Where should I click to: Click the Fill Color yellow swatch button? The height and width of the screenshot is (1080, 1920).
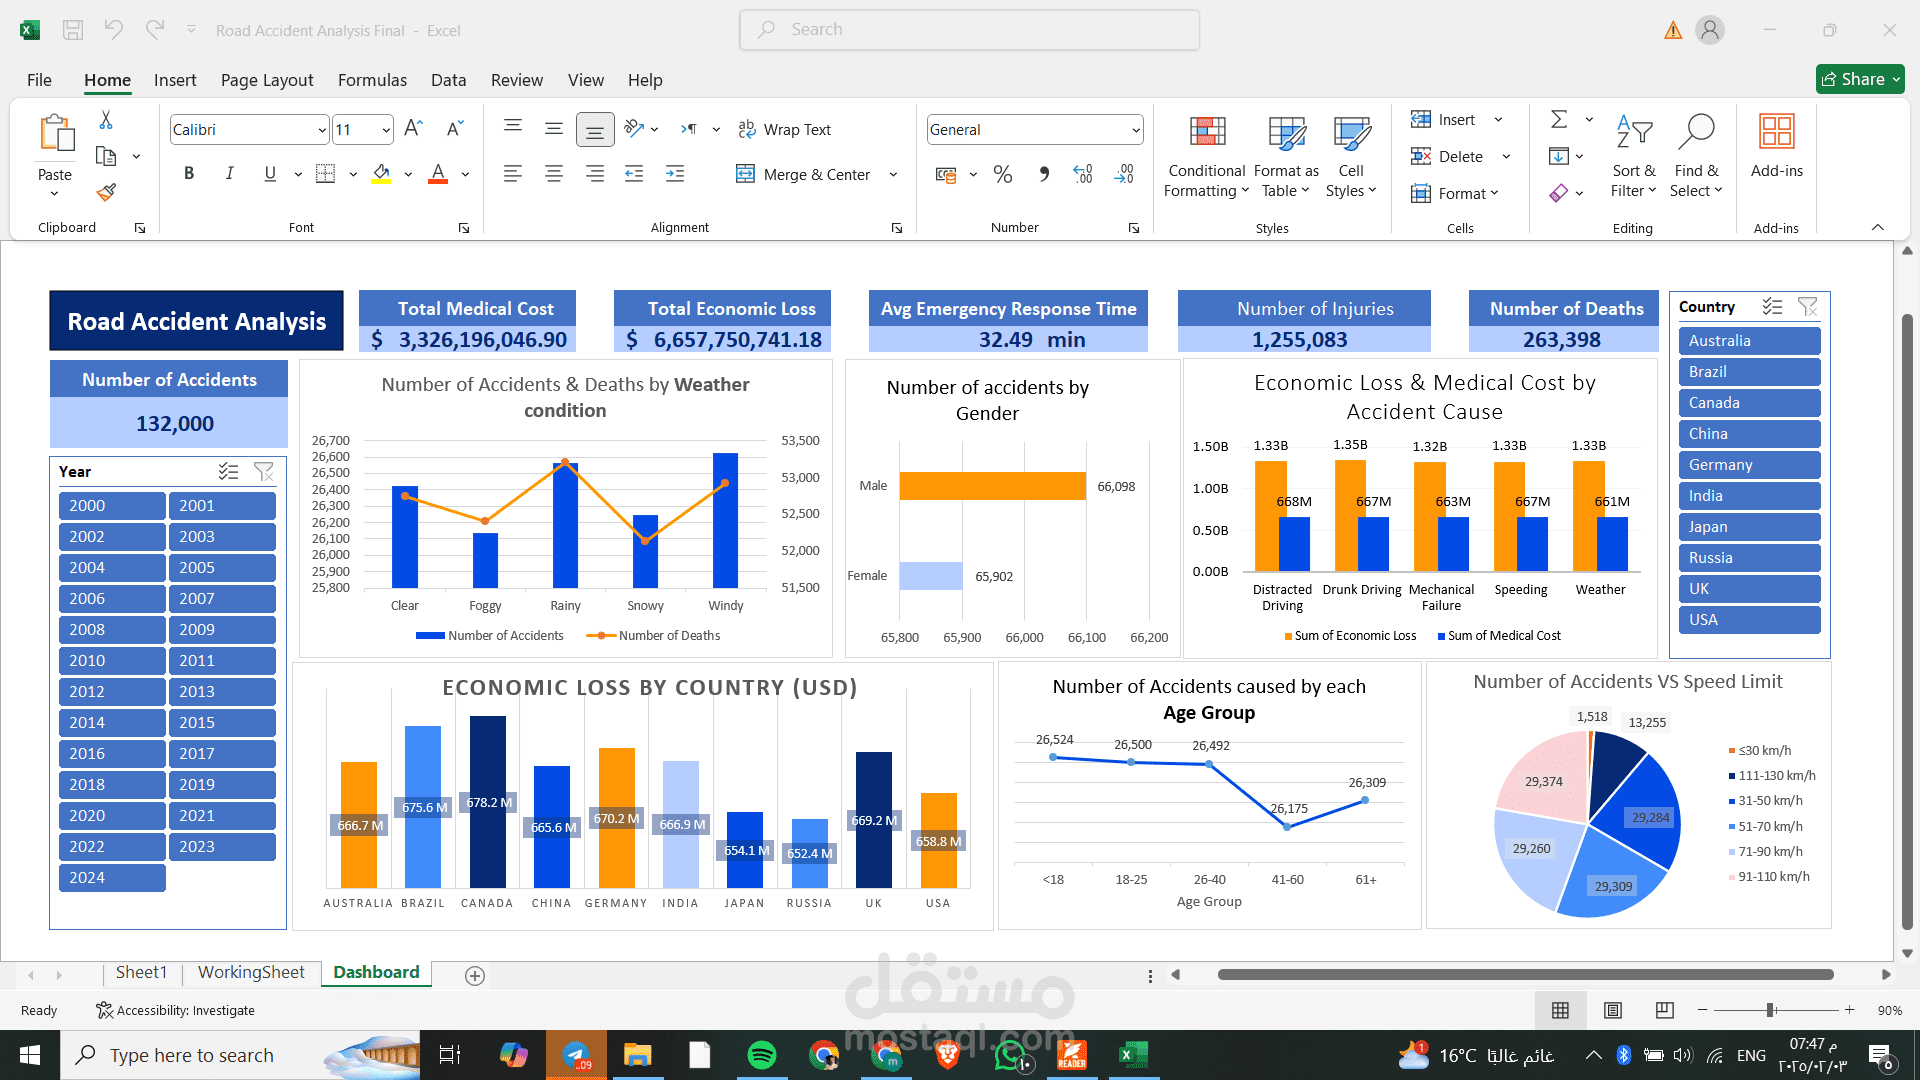[x=381, y=174]
